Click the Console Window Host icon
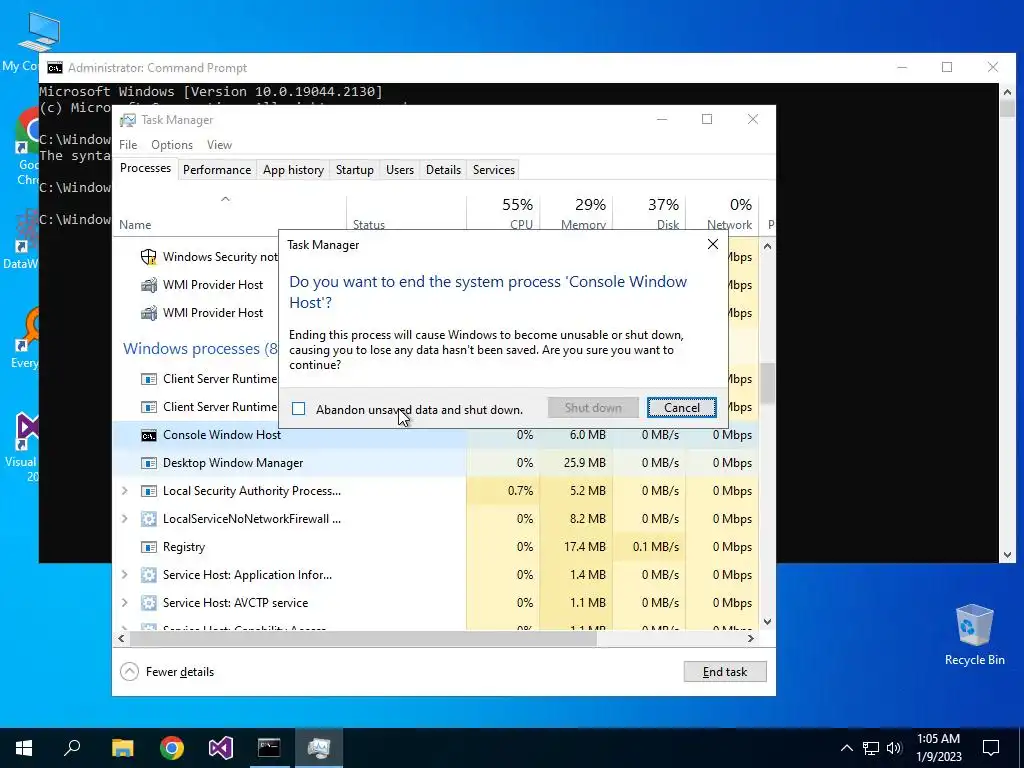Viewport: 1024px width, 768px height. tap(149, 436)
